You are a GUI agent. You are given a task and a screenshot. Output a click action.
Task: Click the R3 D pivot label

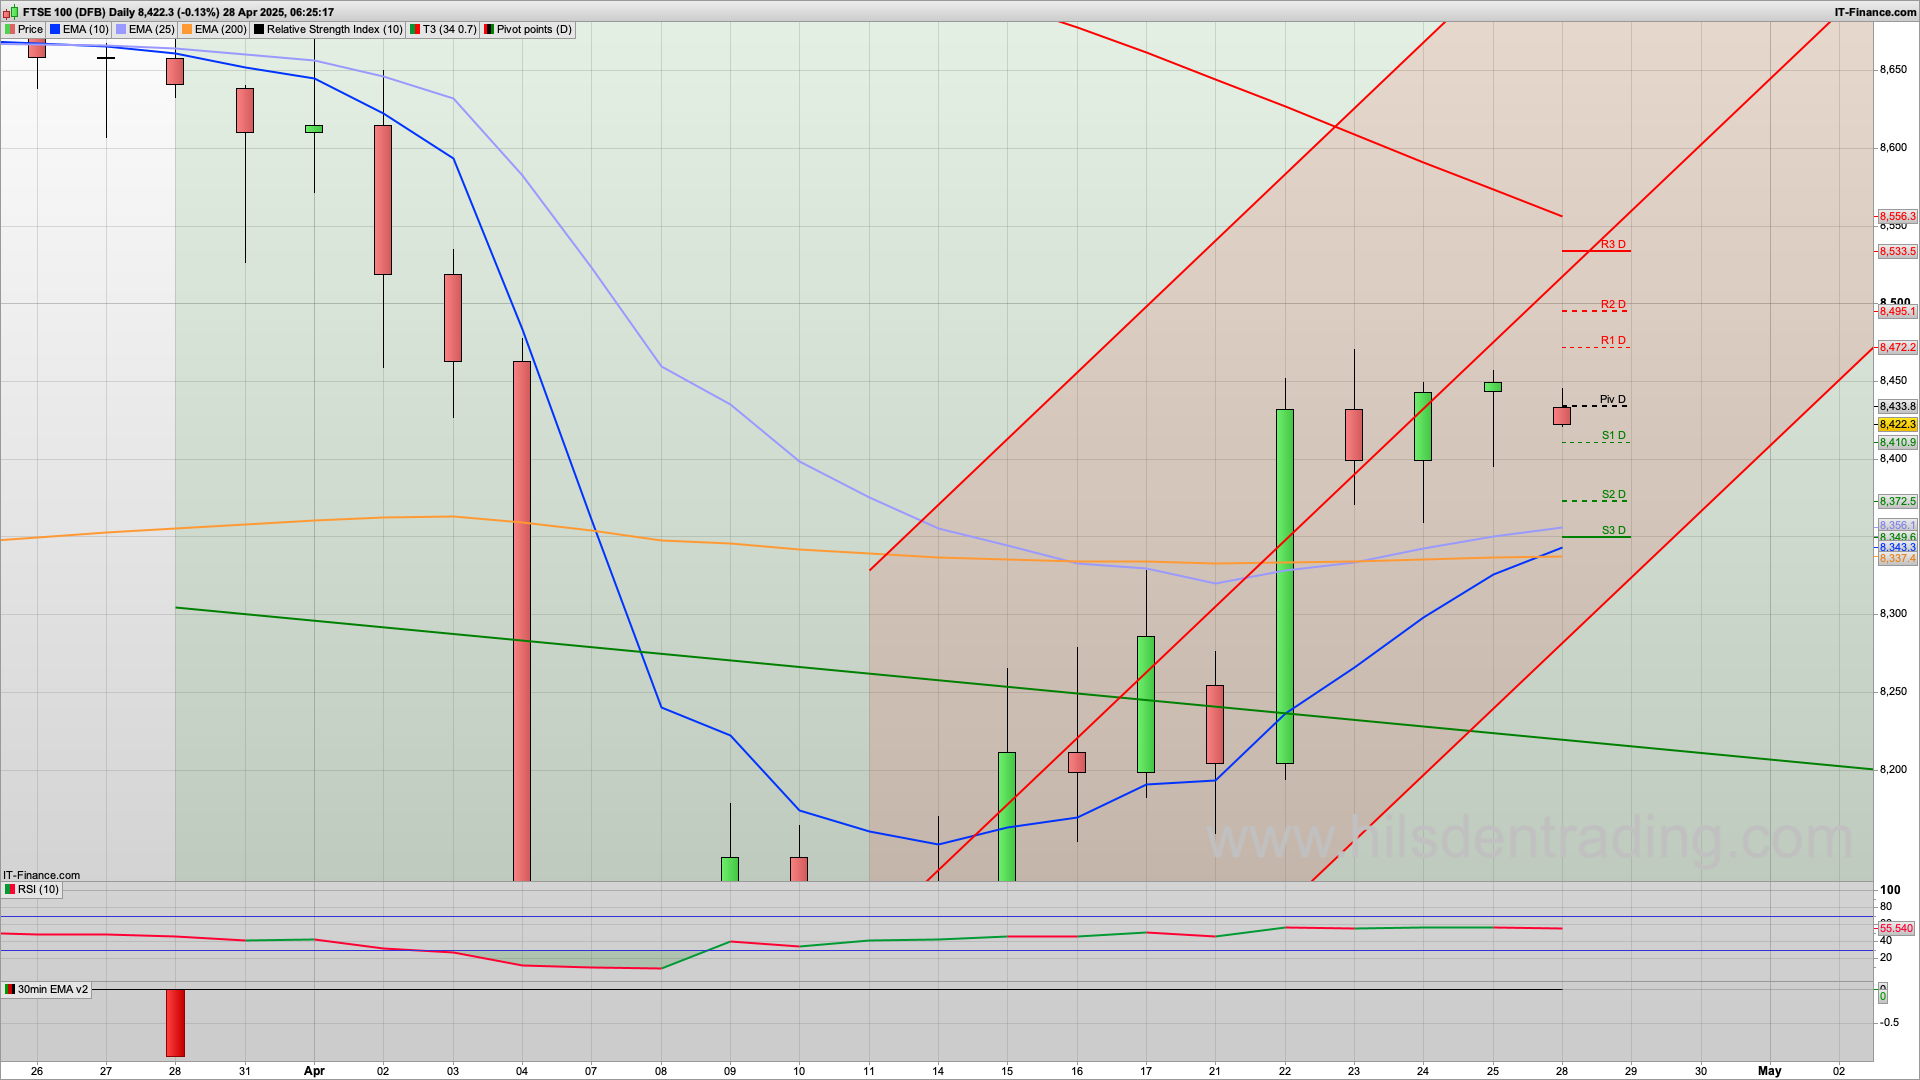[1613, 244]
